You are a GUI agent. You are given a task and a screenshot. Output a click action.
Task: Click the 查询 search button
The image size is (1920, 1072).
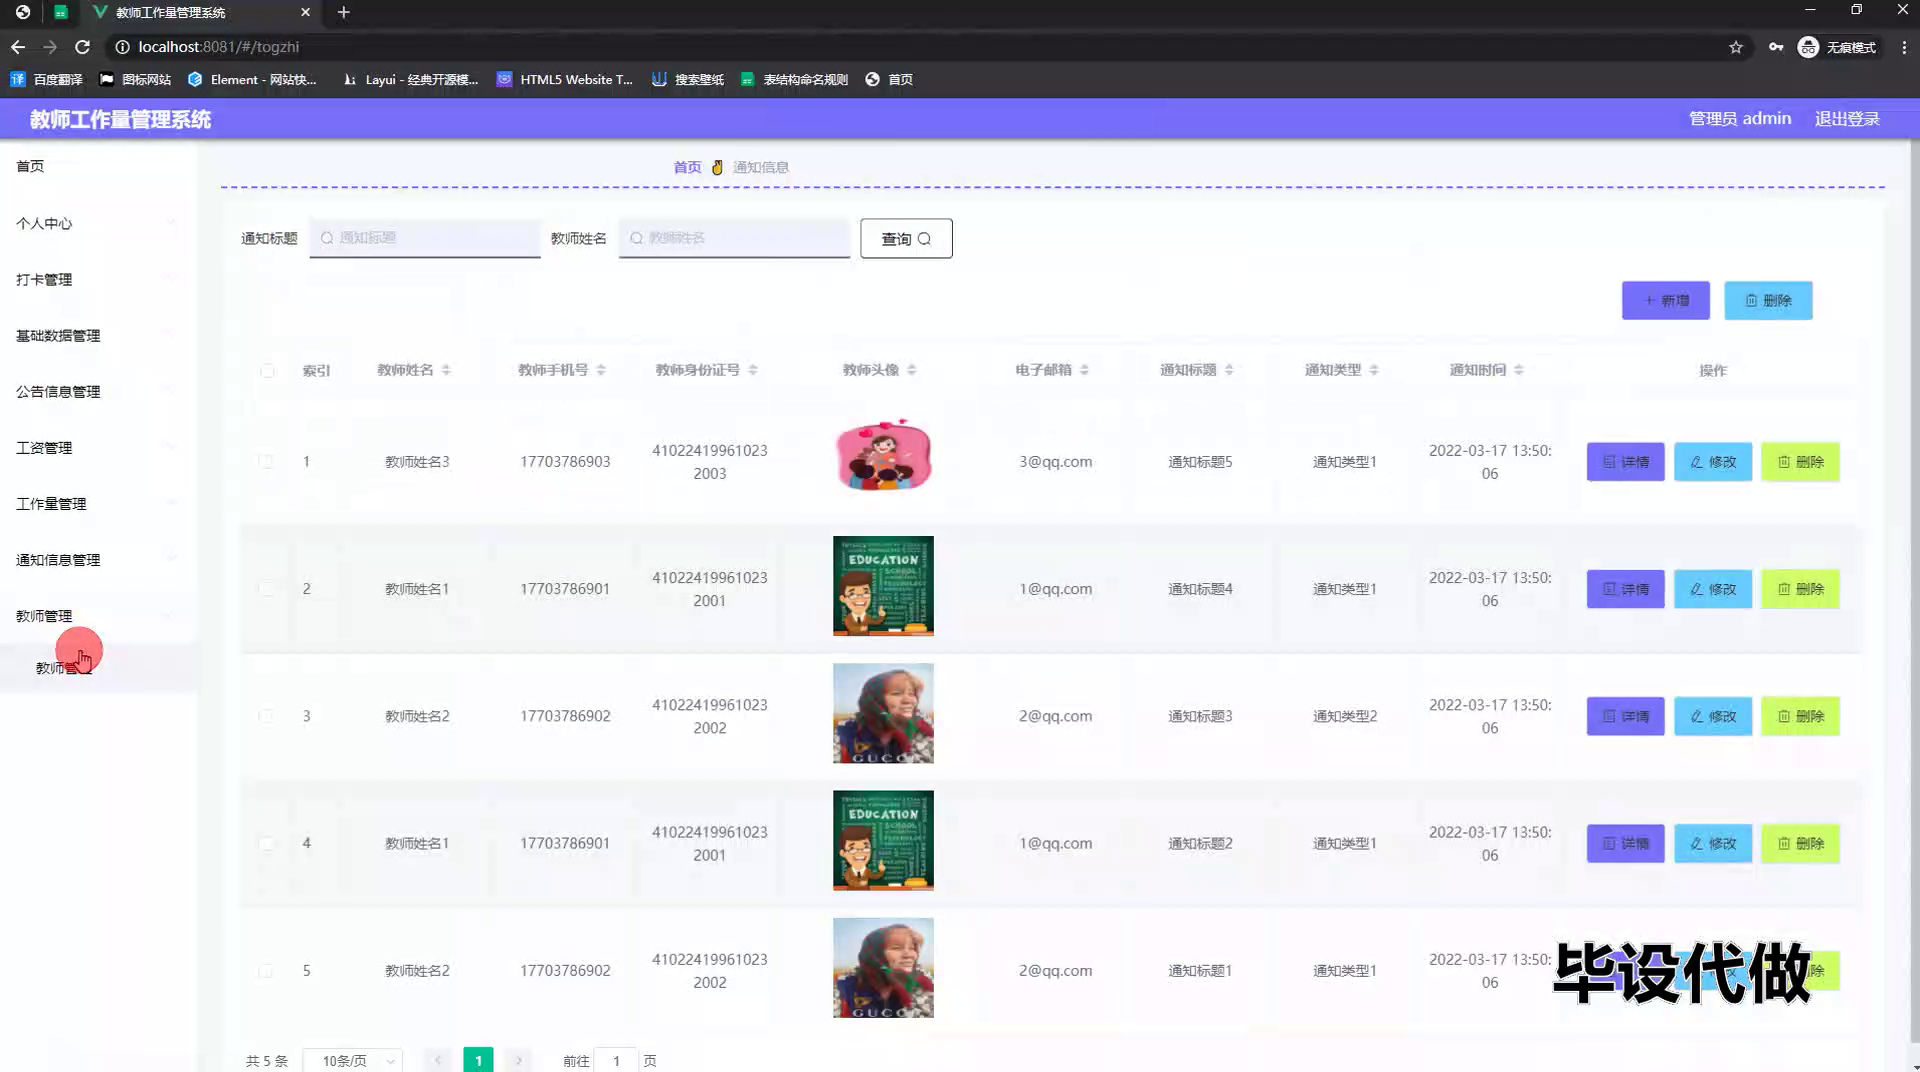click(x=906, y=238)
